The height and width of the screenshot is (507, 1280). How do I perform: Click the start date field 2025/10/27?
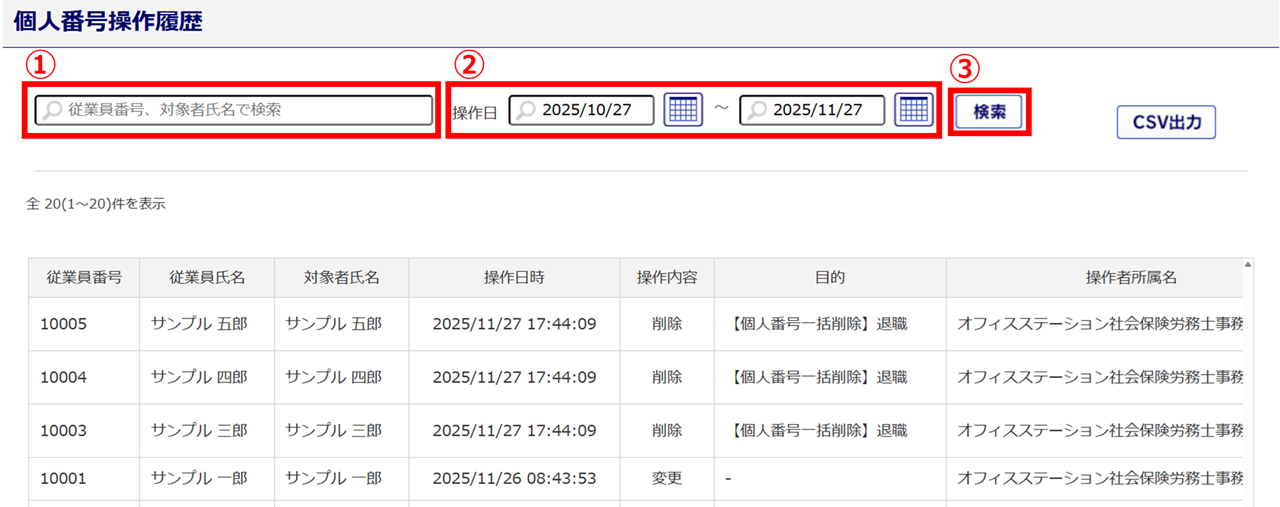pos(582,110)
